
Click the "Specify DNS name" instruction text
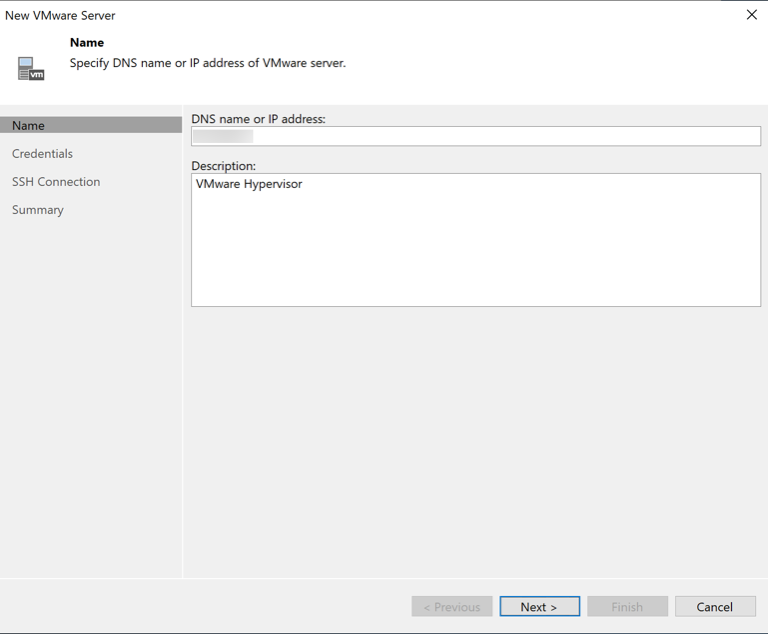(207, 63)
